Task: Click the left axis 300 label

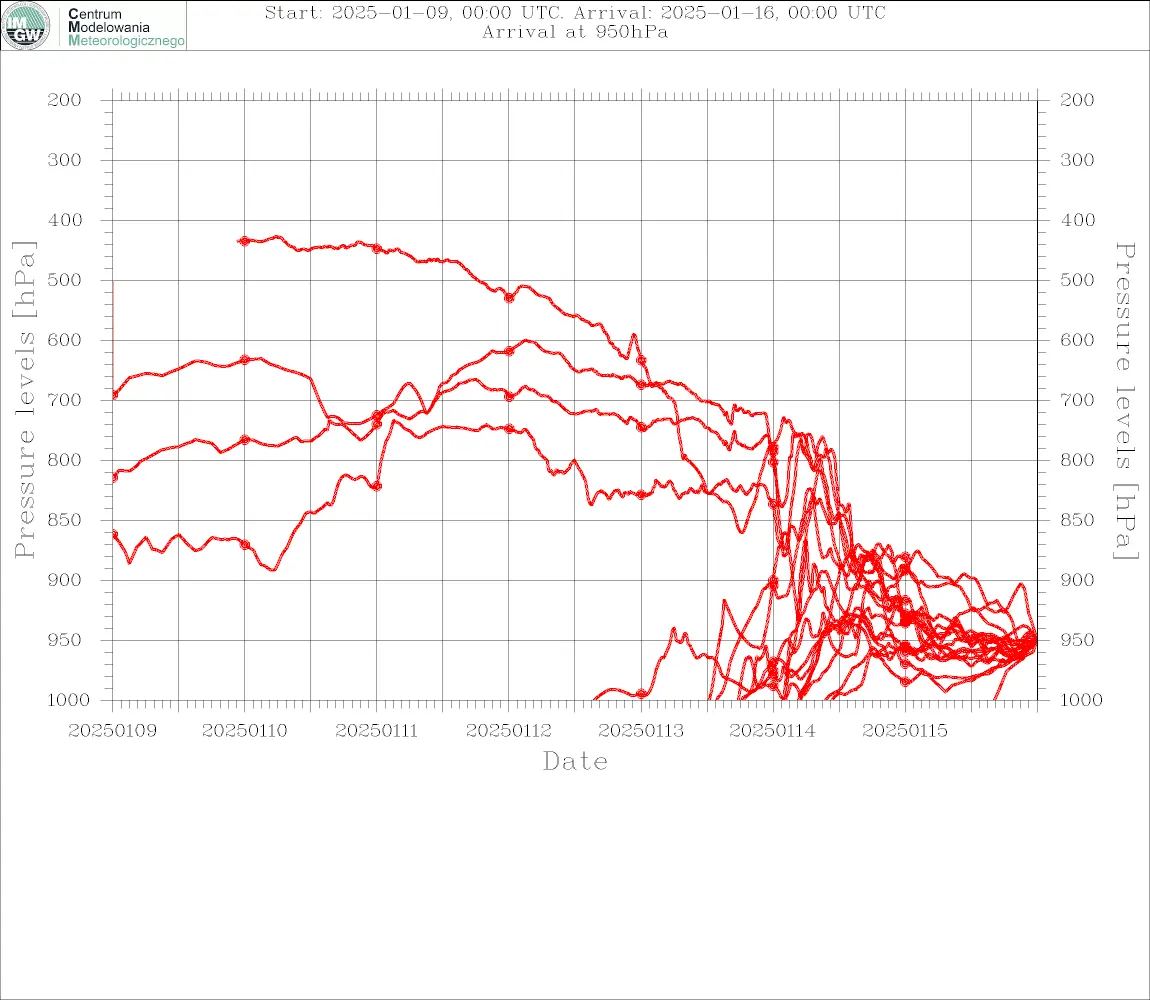Action: click(65, 160)
